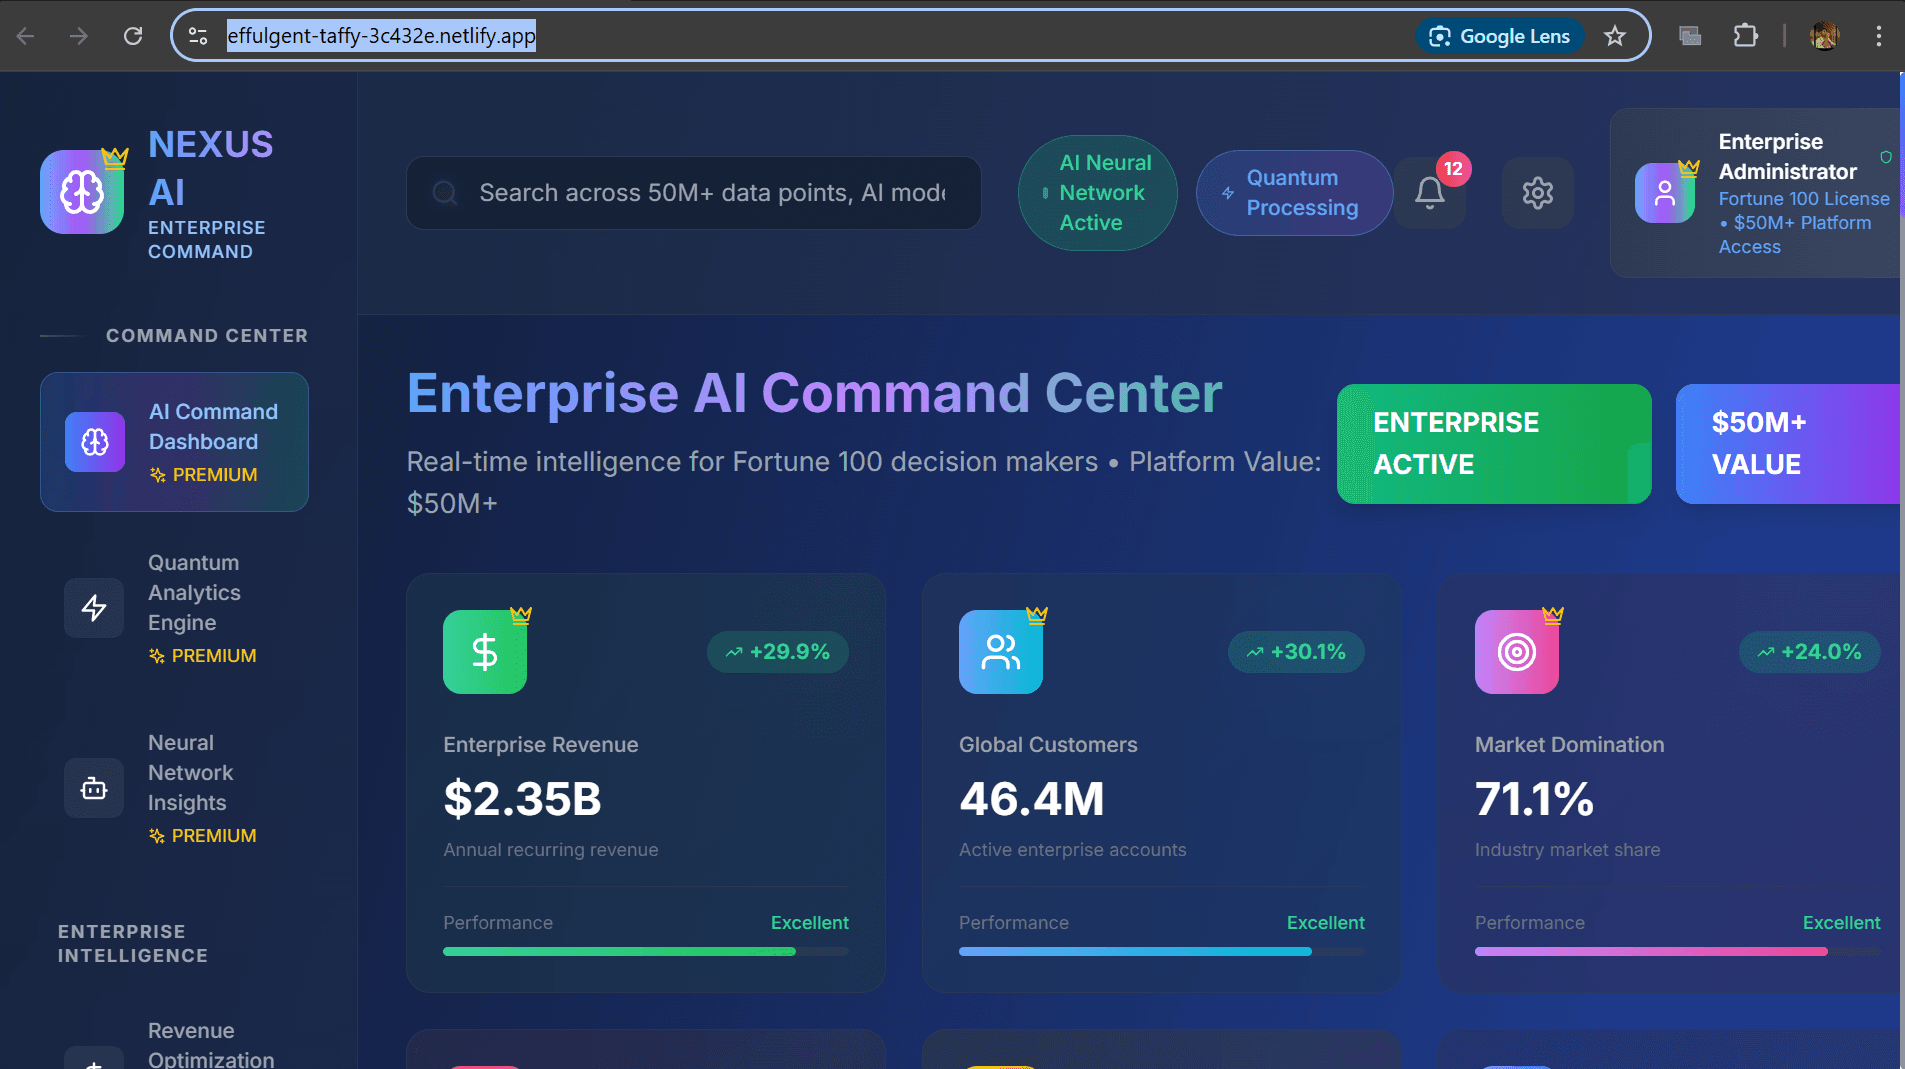Viewport: 1905px width, 1069px height.
Task: Open the NEXUS AI brain logo icon
Action: click(x=82, y=192)
